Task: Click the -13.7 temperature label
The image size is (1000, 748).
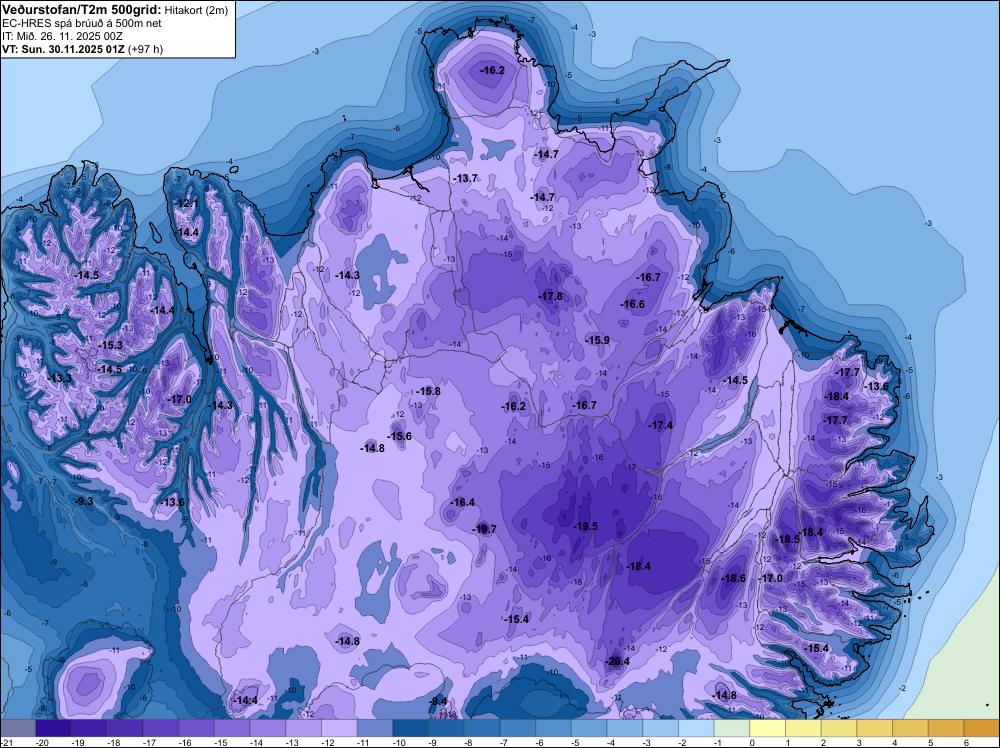Action: pos(465,179)
